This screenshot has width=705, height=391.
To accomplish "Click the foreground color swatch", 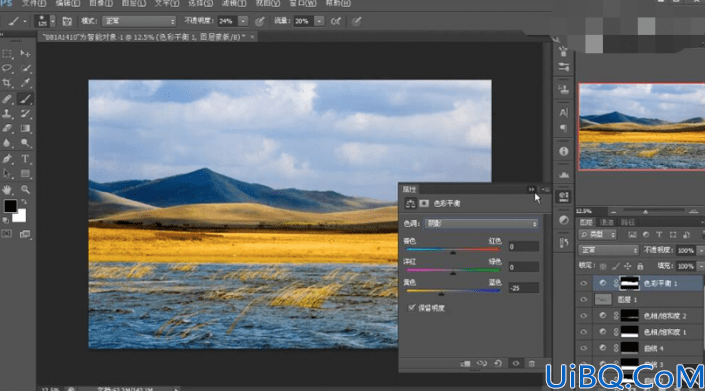I will coord(10,206).
